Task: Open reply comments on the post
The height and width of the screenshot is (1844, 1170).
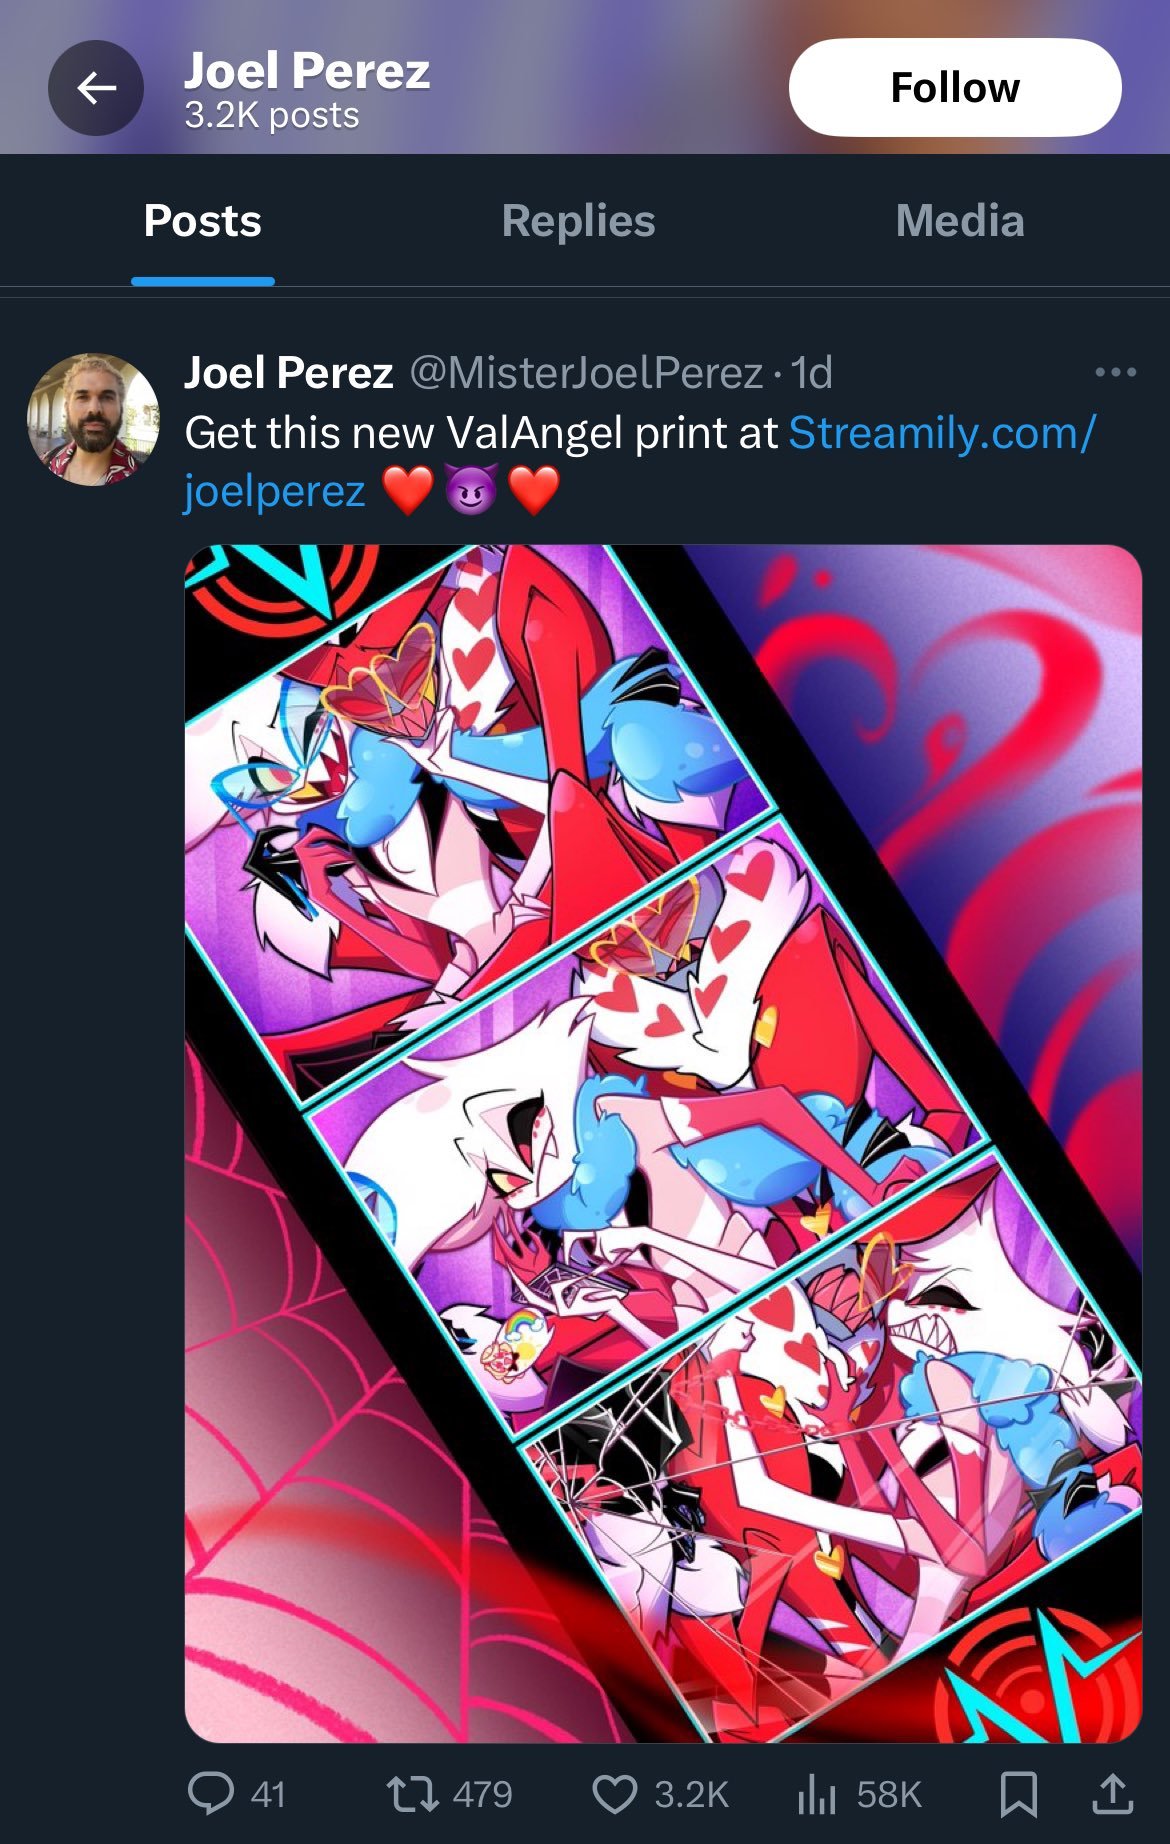Action: [211, 1793]
